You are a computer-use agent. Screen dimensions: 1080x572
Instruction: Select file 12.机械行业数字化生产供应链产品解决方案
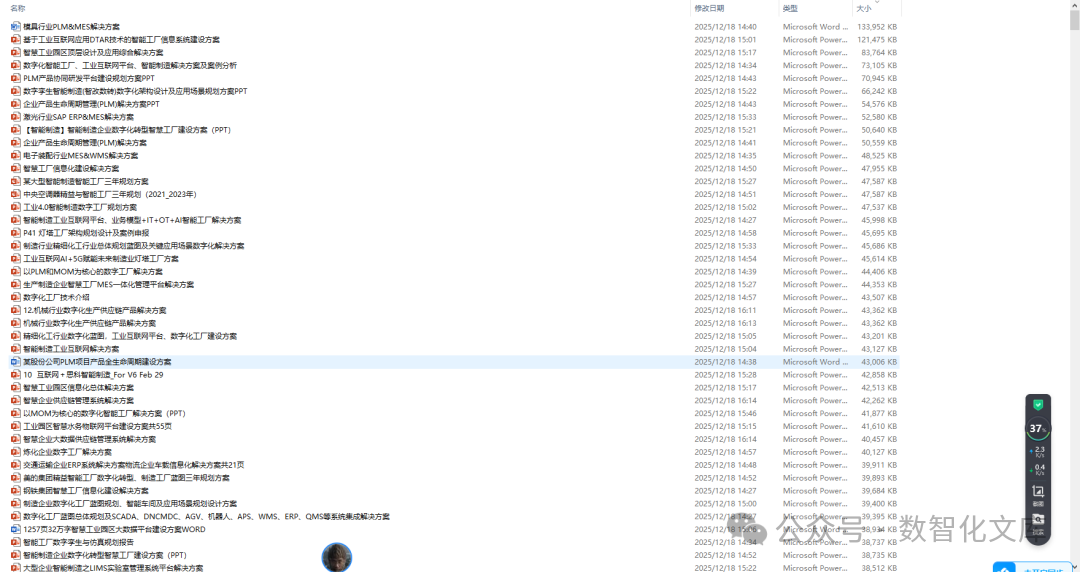click(94, 311)
